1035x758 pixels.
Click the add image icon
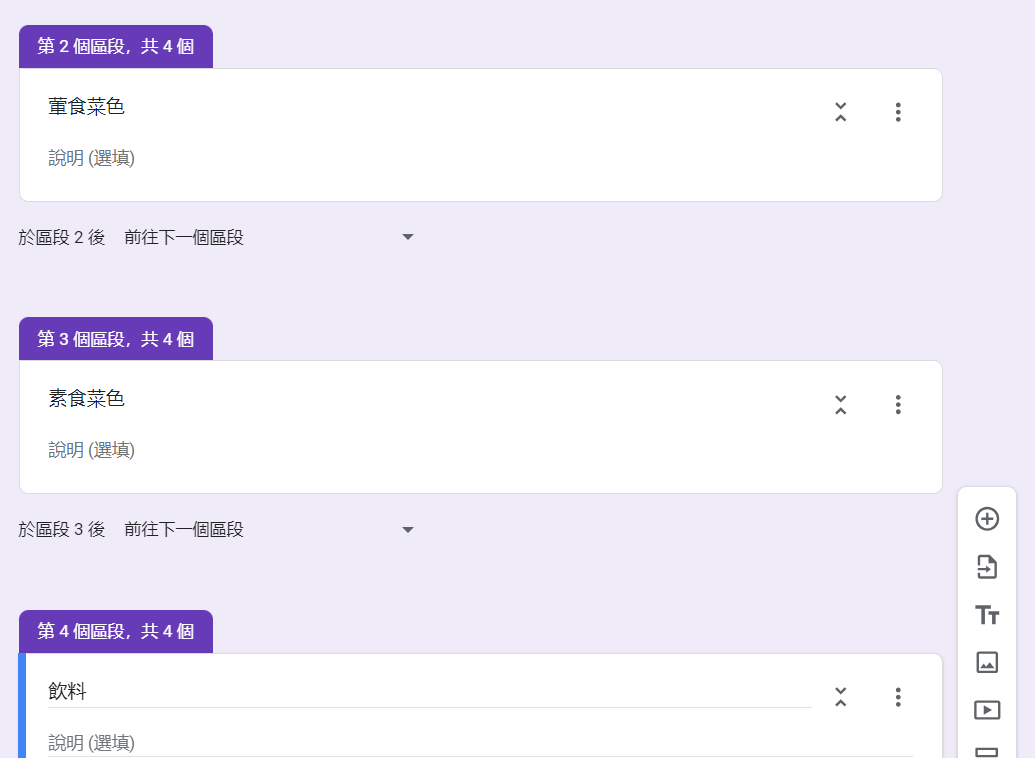(x=987, y=662)
